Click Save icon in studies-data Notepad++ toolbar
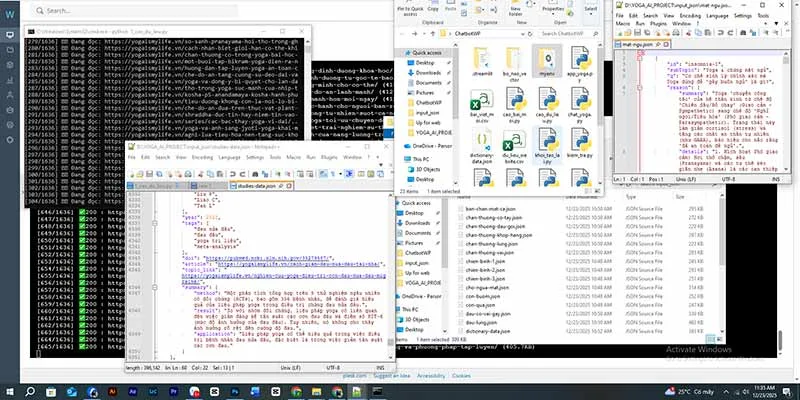Image resolution: width=800 pixels, height=400 pixels. pos(149,174)
